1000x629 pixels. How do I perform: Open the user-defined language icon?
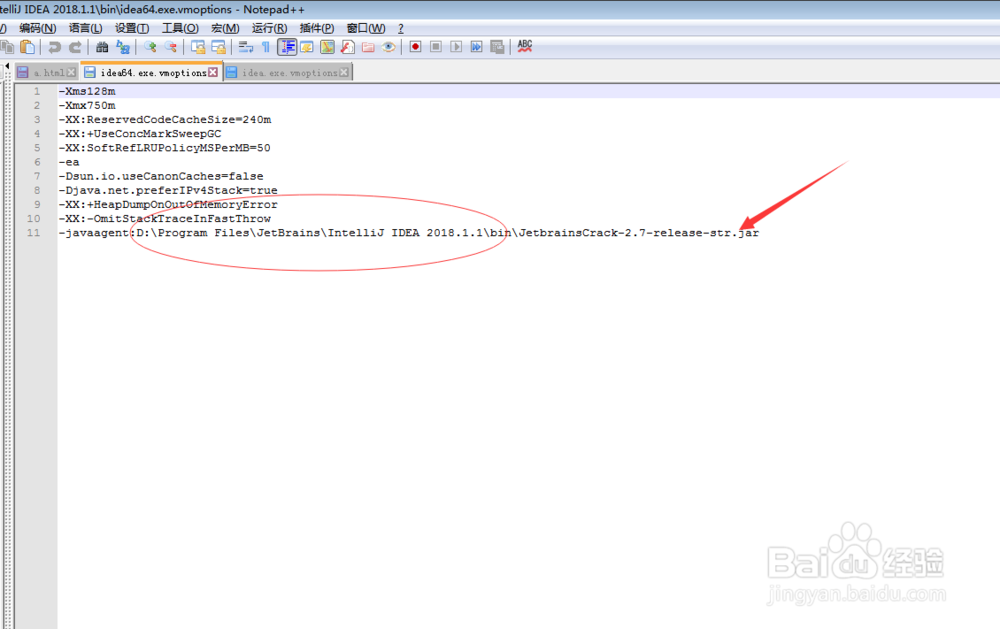click(307, 47)
